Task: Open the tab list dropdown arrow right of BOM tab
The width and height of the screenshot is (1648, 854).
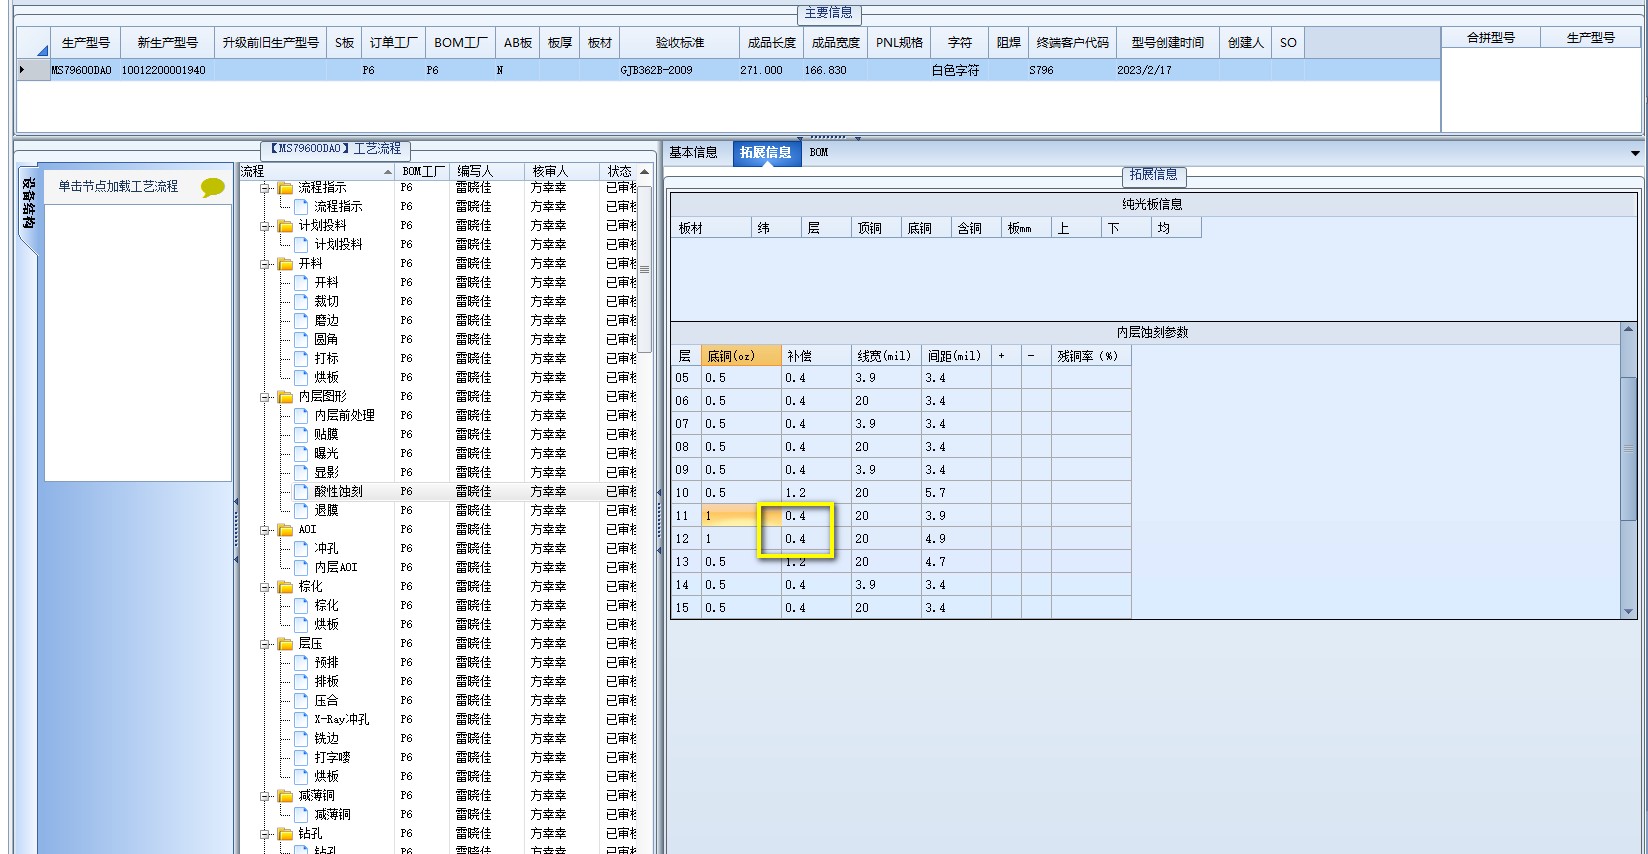Action: click(1635, 153)
